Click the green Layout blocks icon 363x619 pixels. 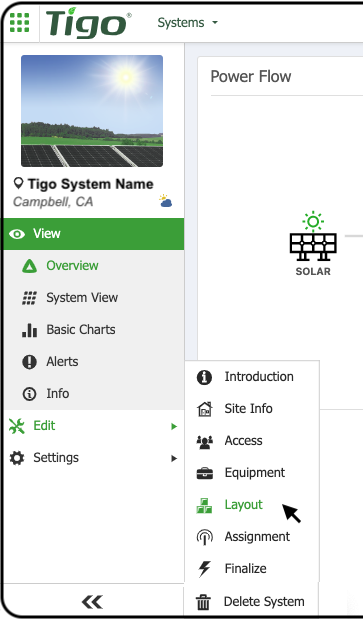pyautogui.click(x=204, y=506)
